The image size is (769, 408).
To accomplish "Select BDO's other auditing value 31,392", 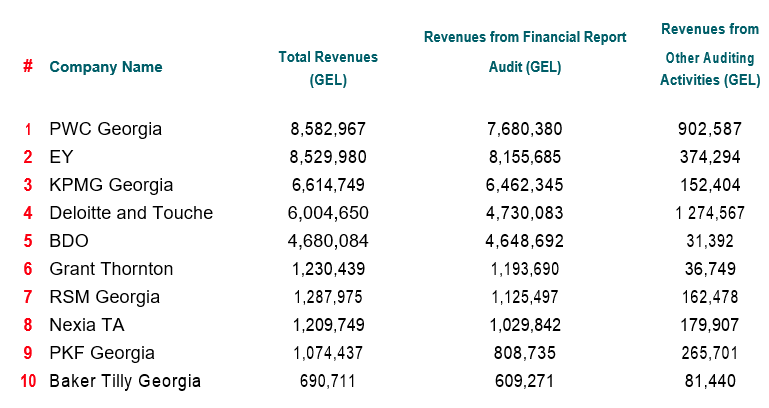I will pyautogui.click(x=710, y=241).
